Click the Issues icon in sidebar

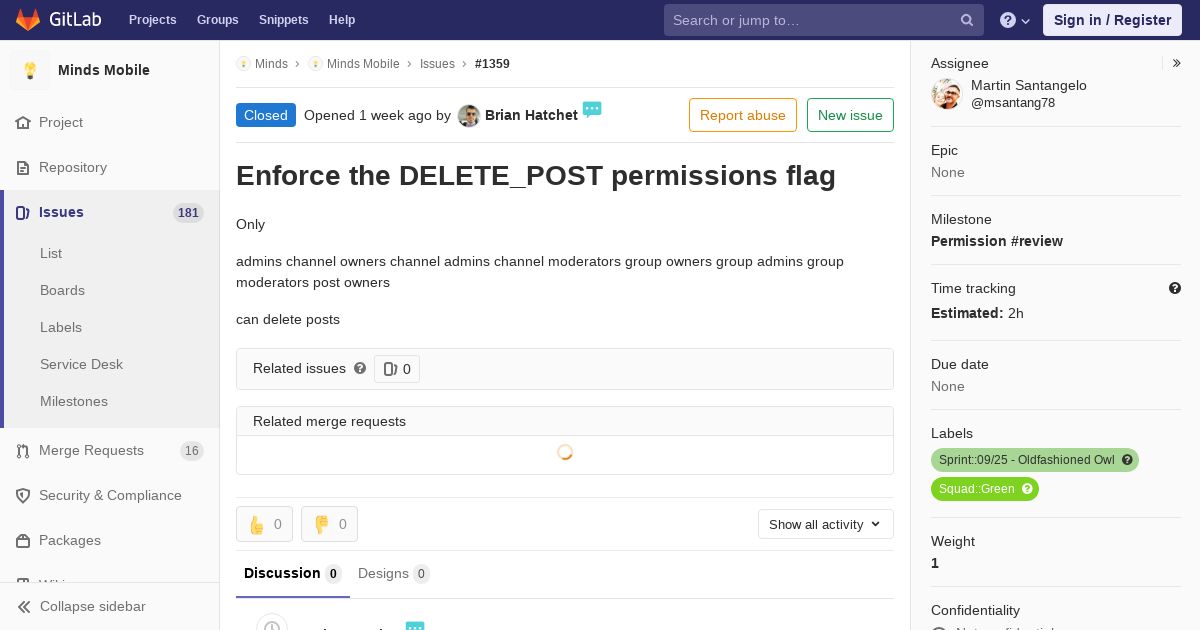pyautogui.click(x=23, y=213)
